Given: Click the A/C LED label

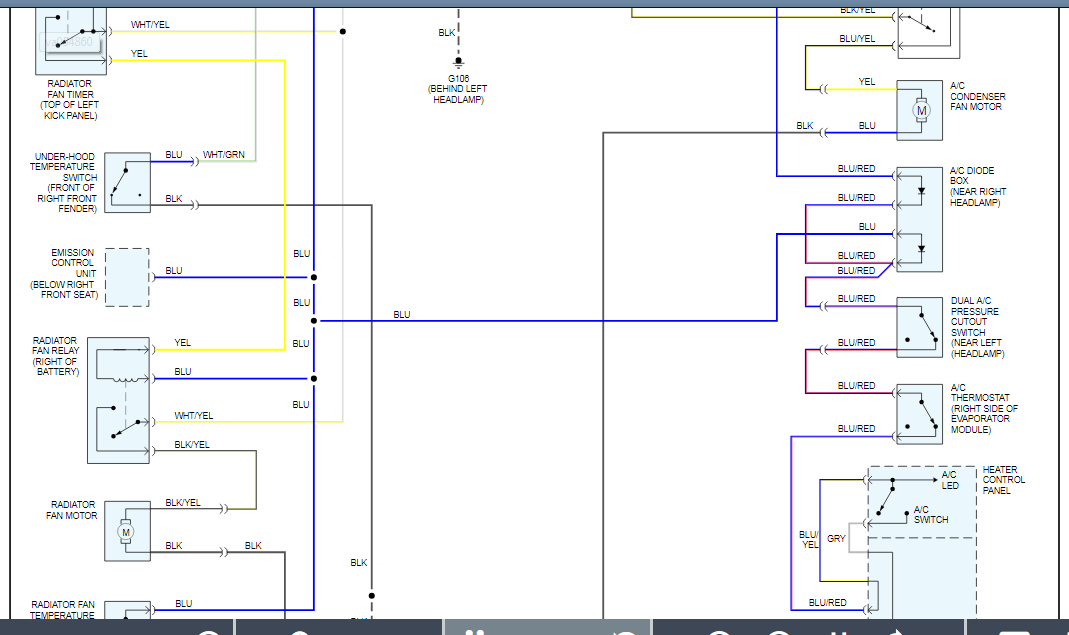Looking at the screenshot, I should point(950,480).
